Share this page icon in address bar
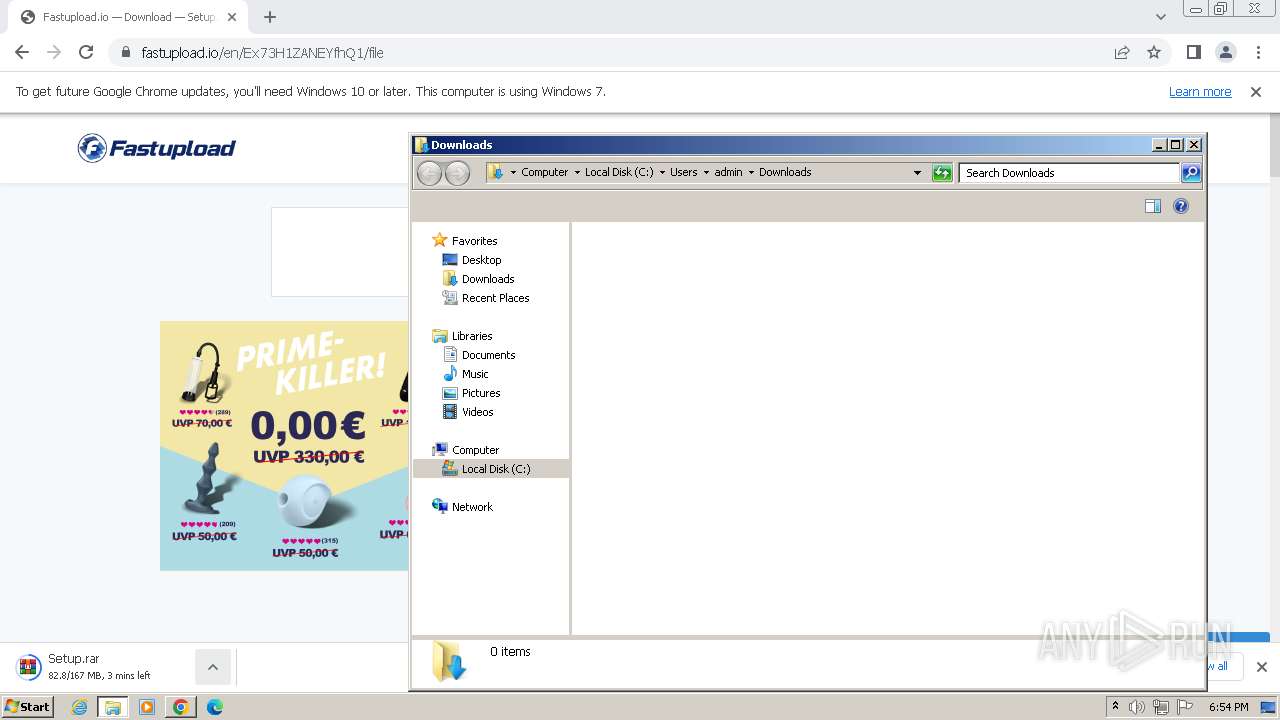The height and width of the screenshot is (720, 1280). (x=1122, y=52)
